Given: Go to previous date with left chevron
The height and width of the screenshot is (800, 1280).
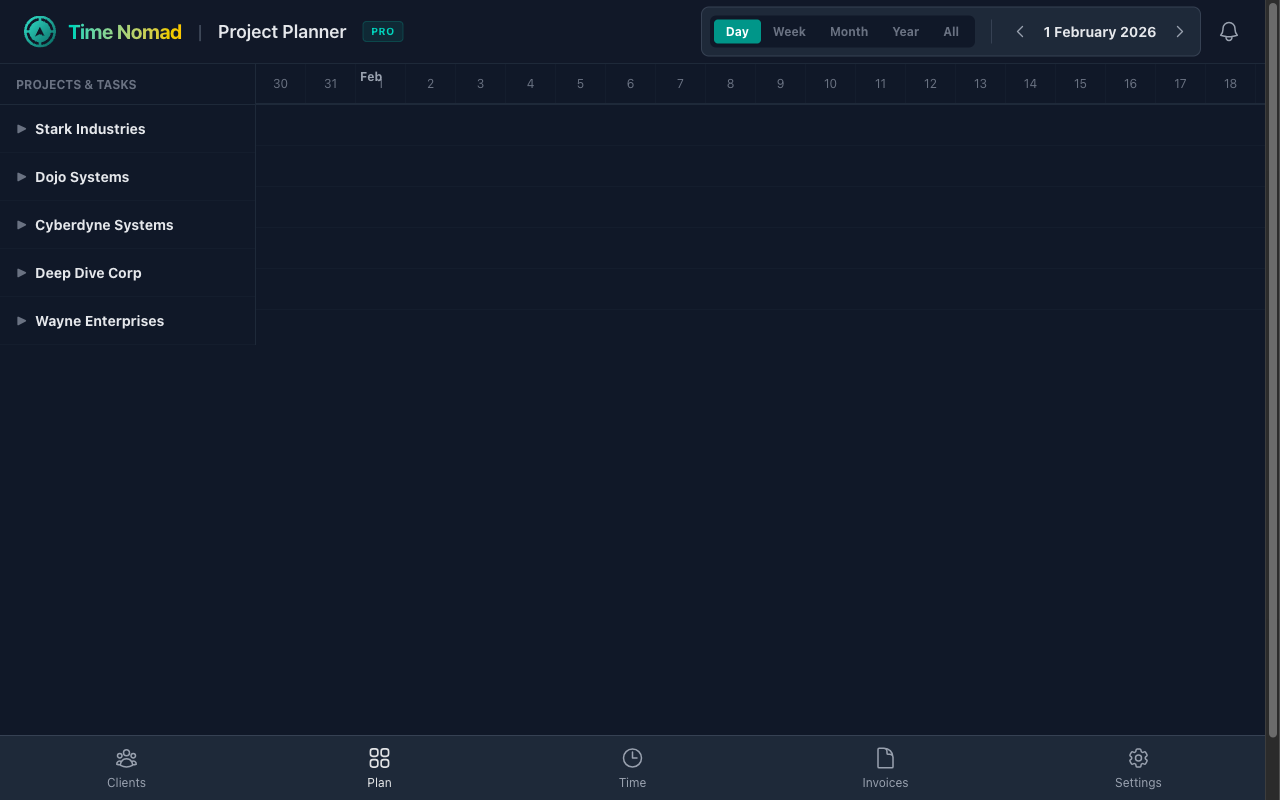Looking at the screenshot, I should coord(1020,31).
